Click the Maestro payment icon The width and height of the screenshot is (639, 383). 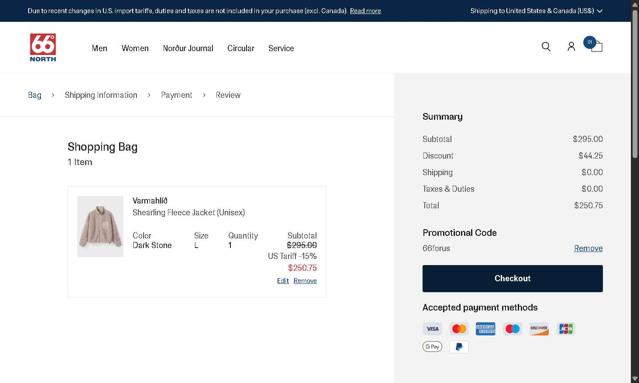pyautogui.click(x=512, y=329)
